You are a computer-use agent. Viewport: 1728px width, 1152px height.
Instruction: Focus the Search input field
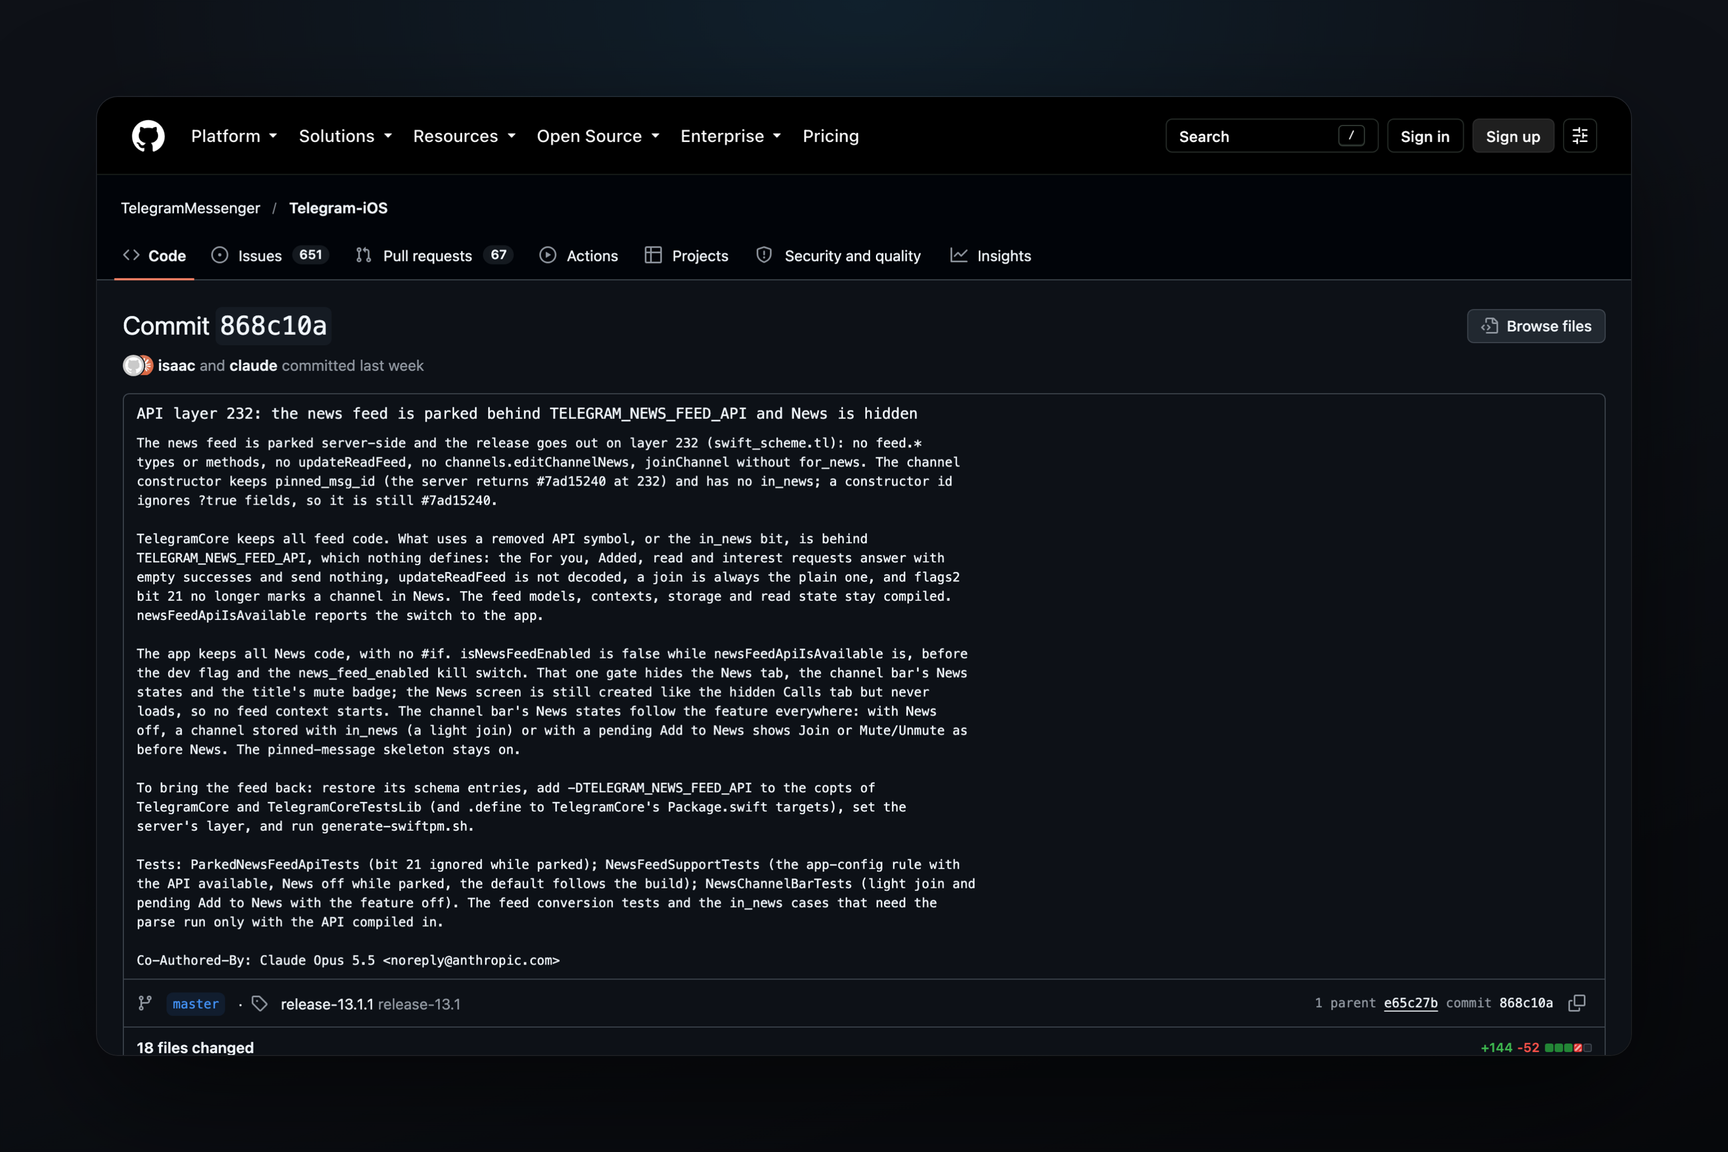(1271, 136)
